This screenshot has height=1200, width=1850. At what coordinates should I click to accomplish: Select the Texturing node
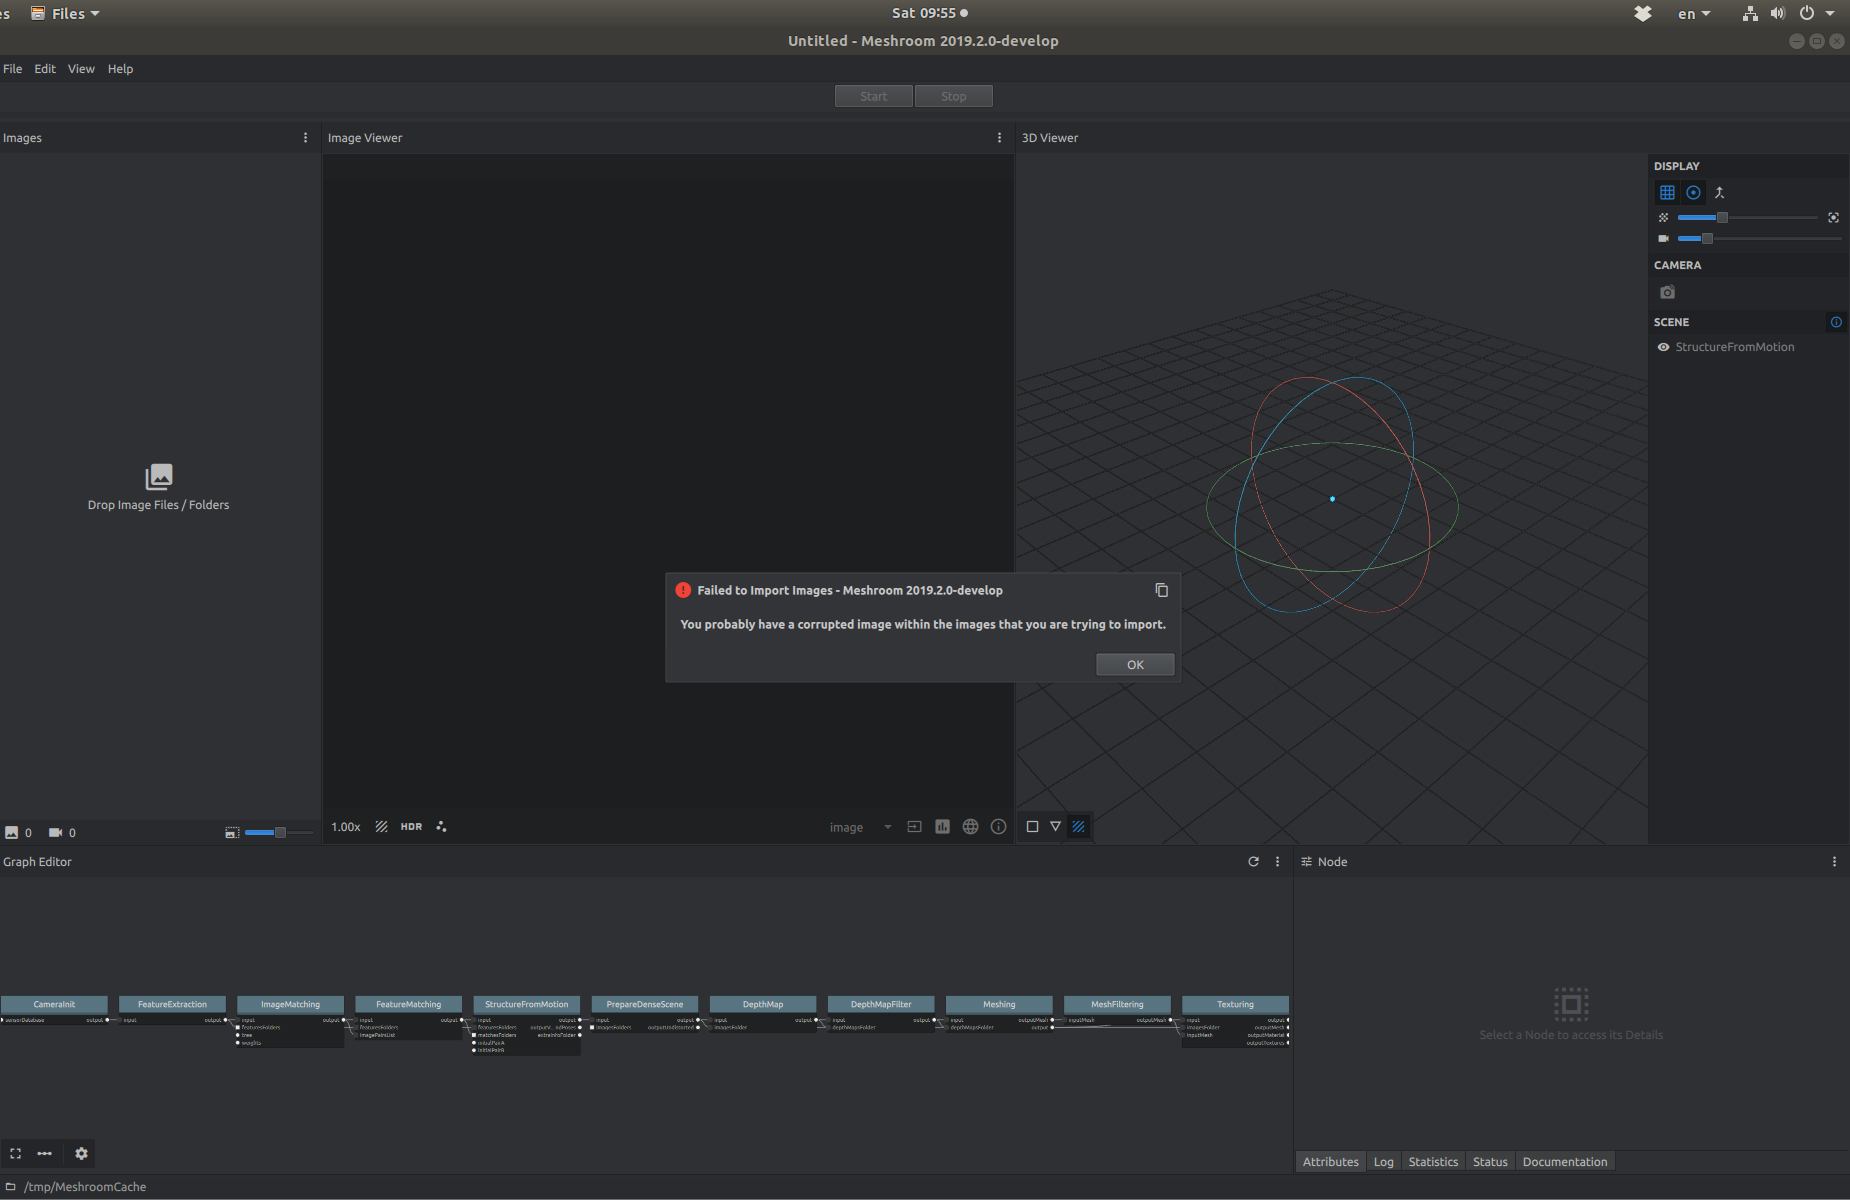point(1235,1004)
